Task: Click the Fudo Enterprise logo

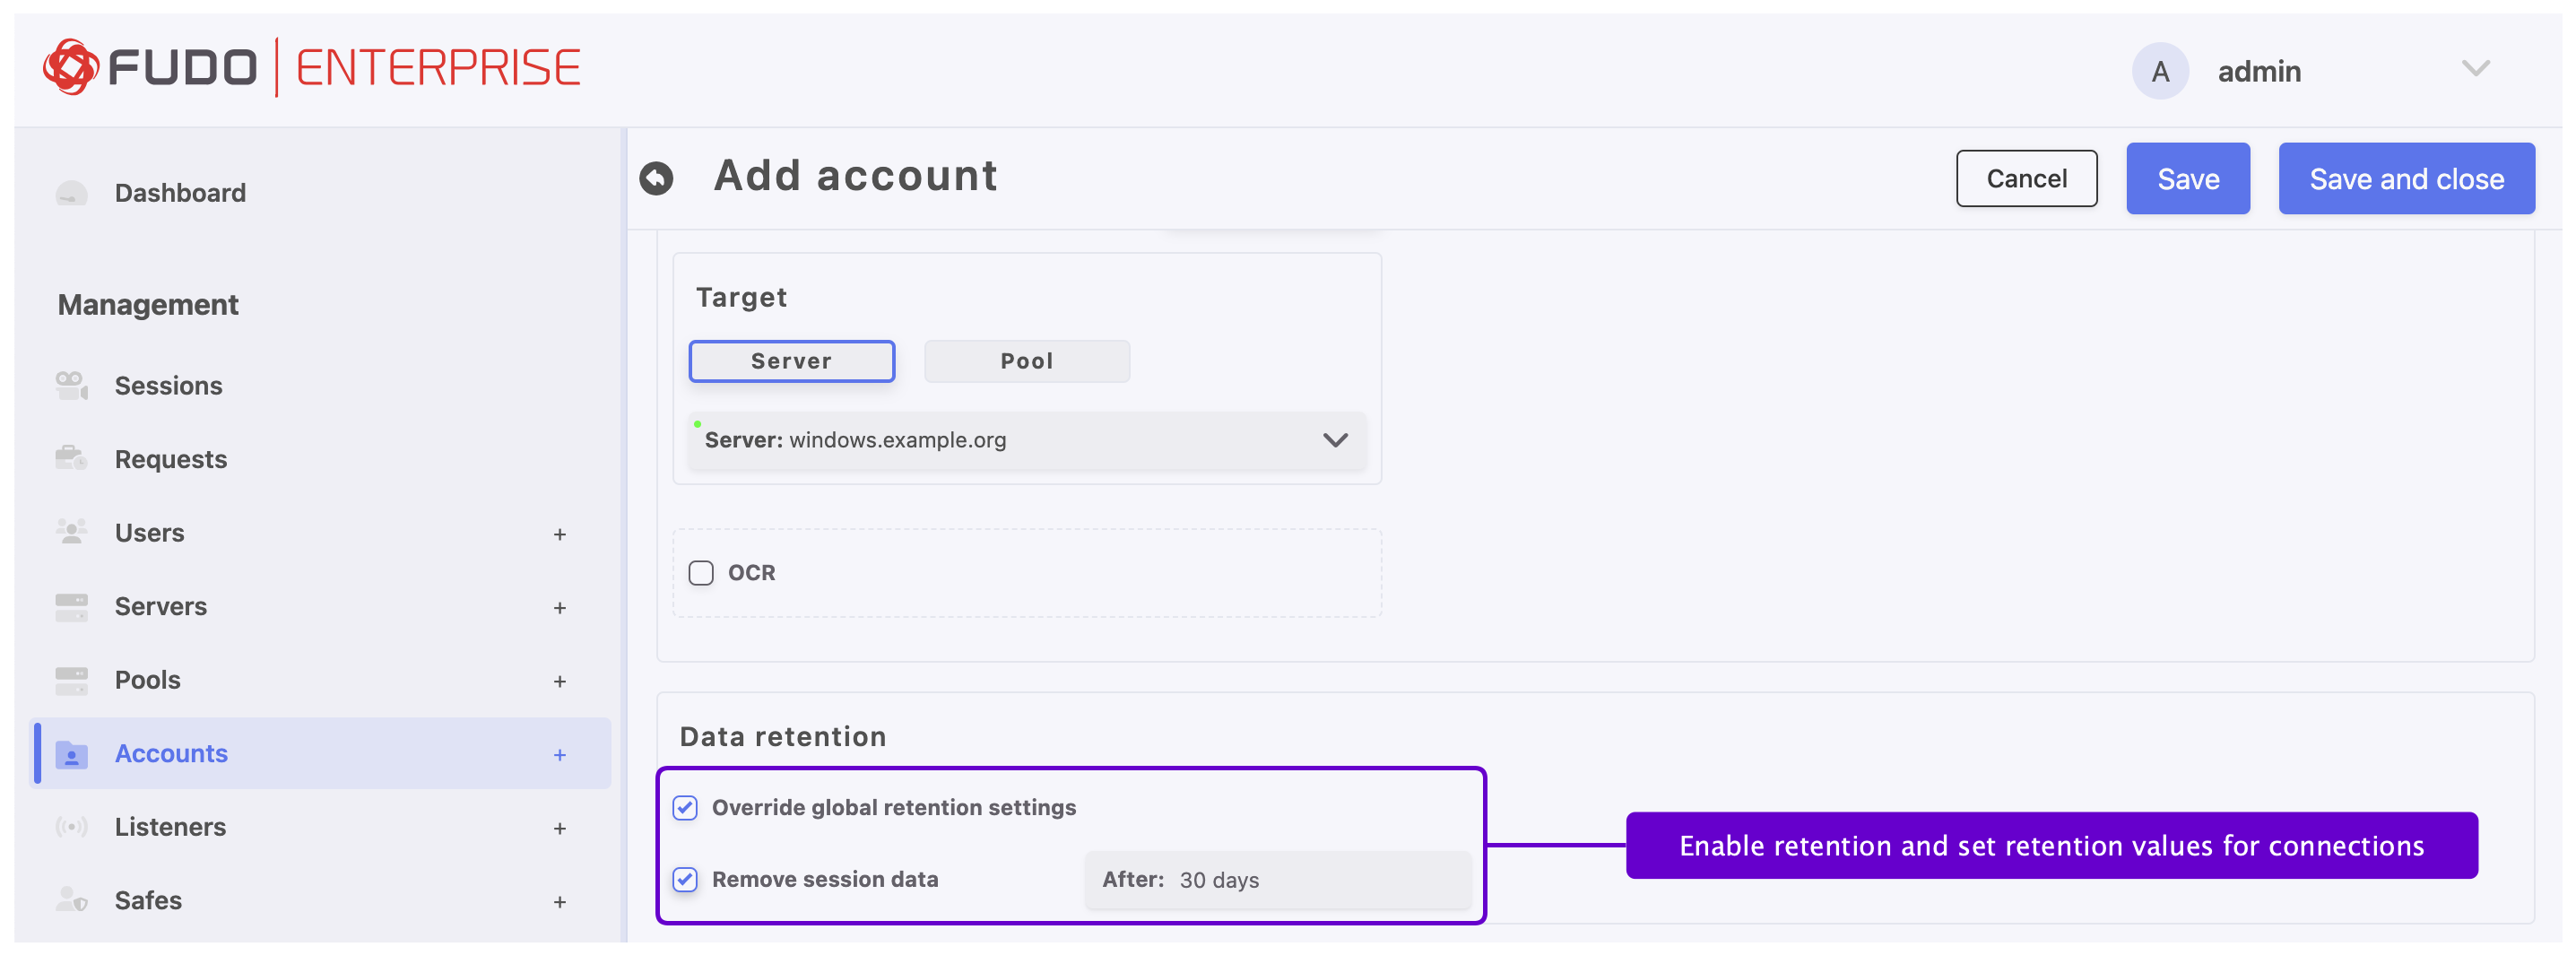Action: click(x=311, y=67)
